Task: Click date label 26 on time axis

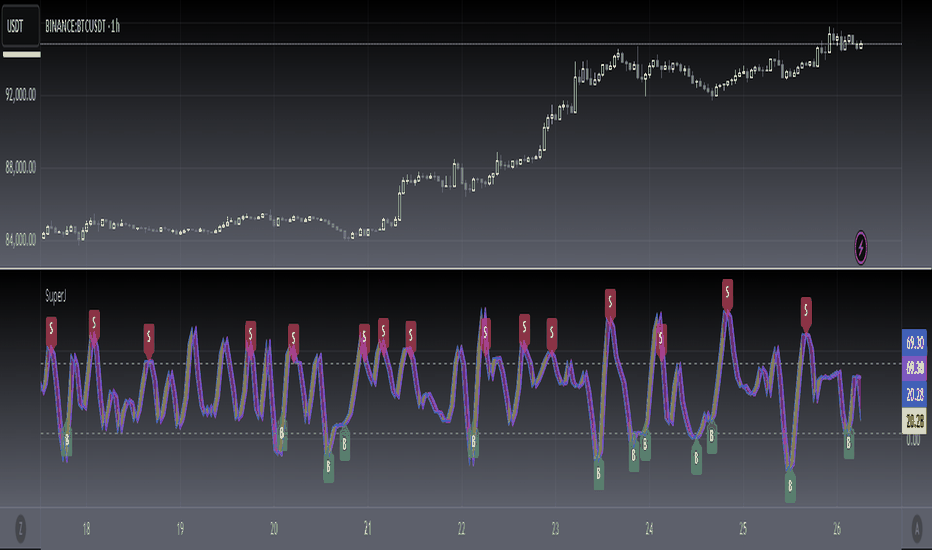Action: tap(837, 529)
